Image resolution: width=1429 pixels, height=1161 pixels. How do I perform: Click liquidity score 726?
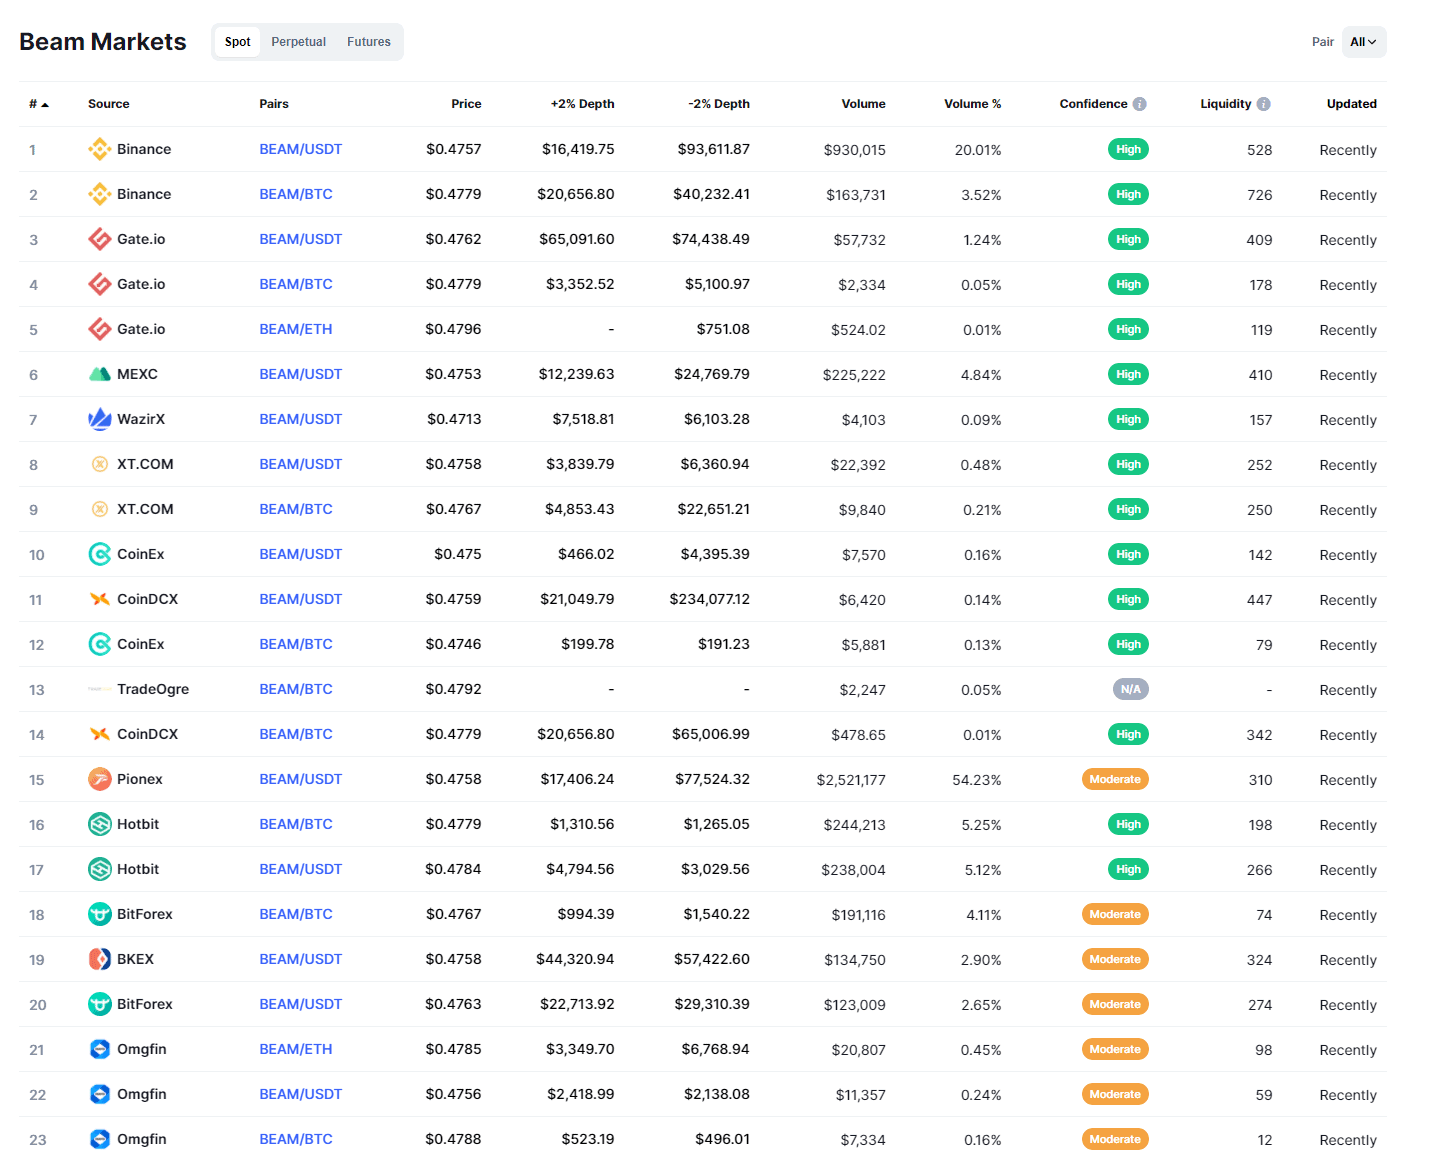pos(1259,195)
